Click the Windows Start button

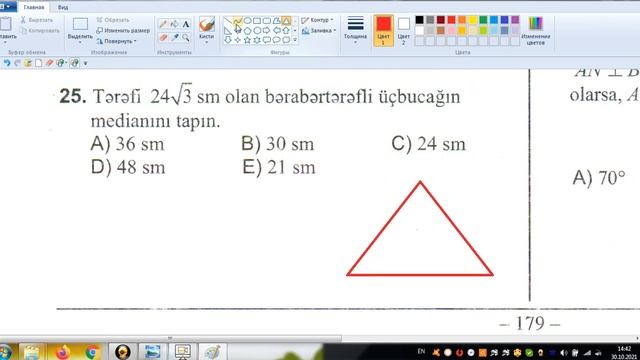[5, 352]
